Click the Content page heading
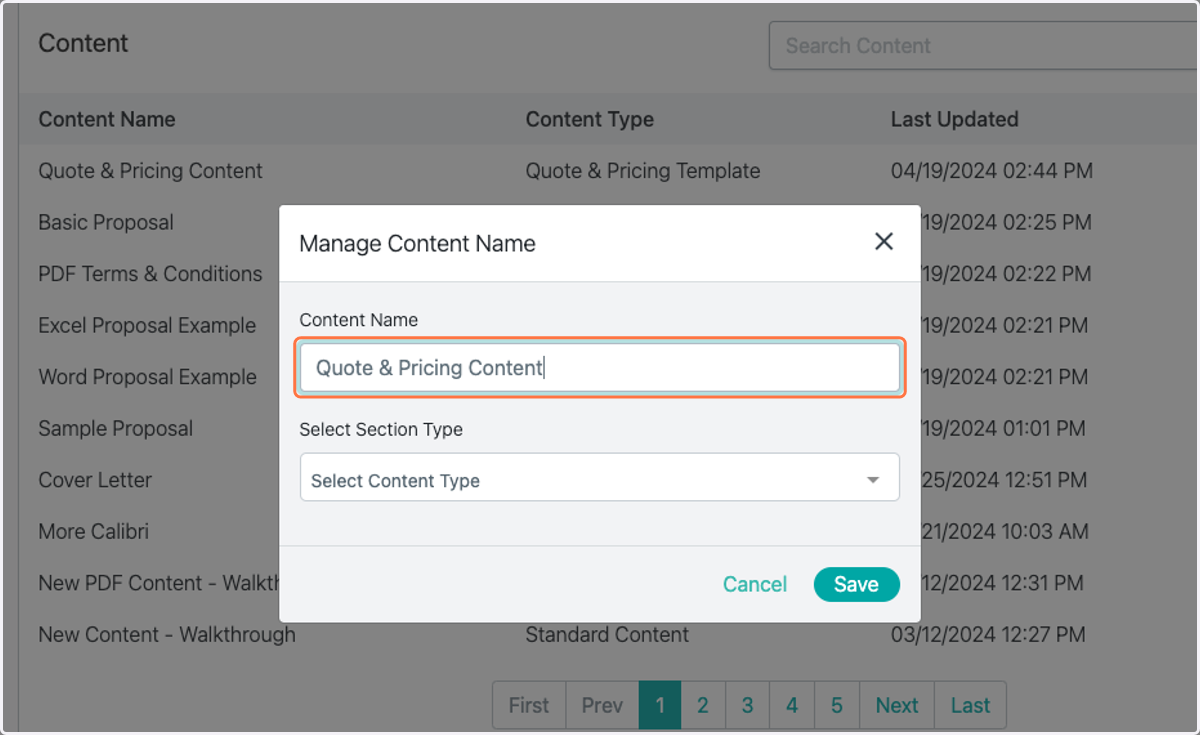1200x735 pixels. [83, 44]
